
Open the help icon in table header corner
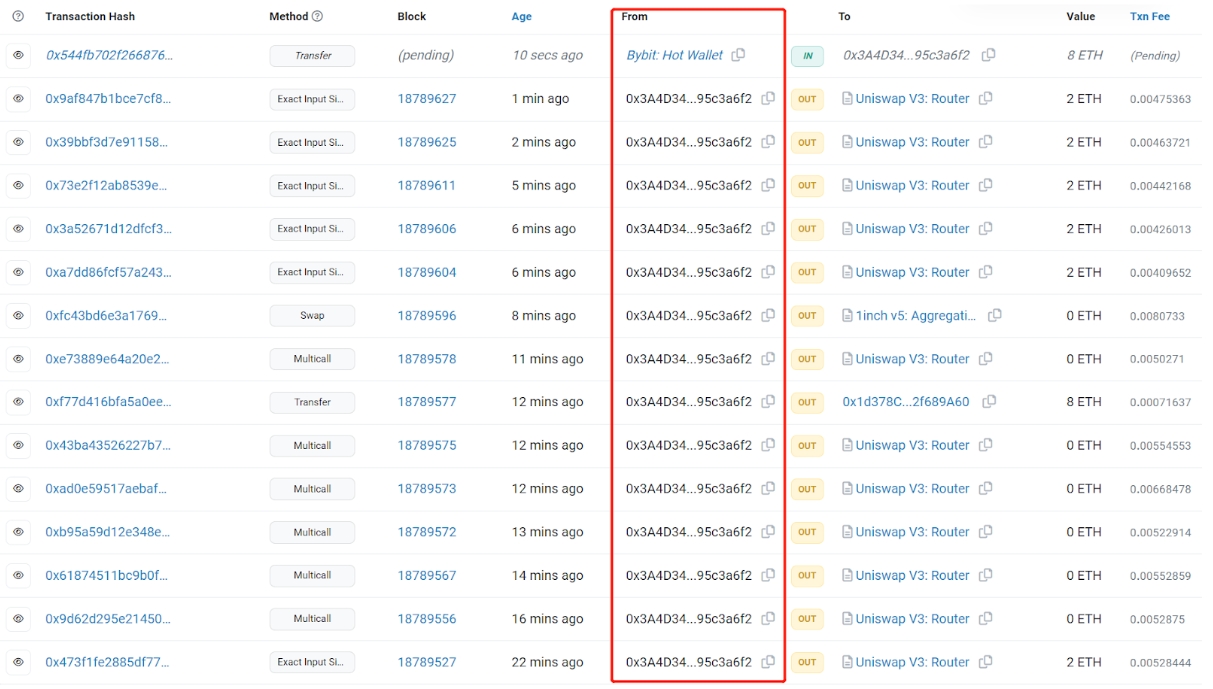[x=18, y=17]
